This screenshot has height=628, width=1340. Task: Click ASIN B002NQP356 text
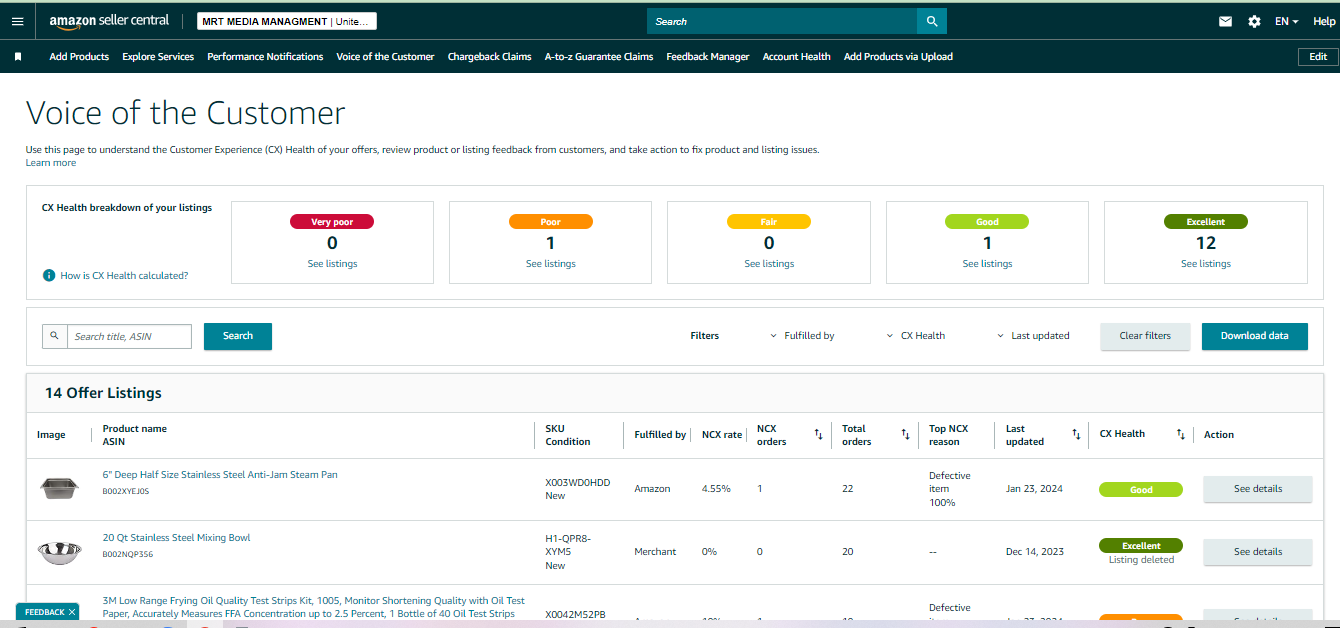click(x=128, y=554)
